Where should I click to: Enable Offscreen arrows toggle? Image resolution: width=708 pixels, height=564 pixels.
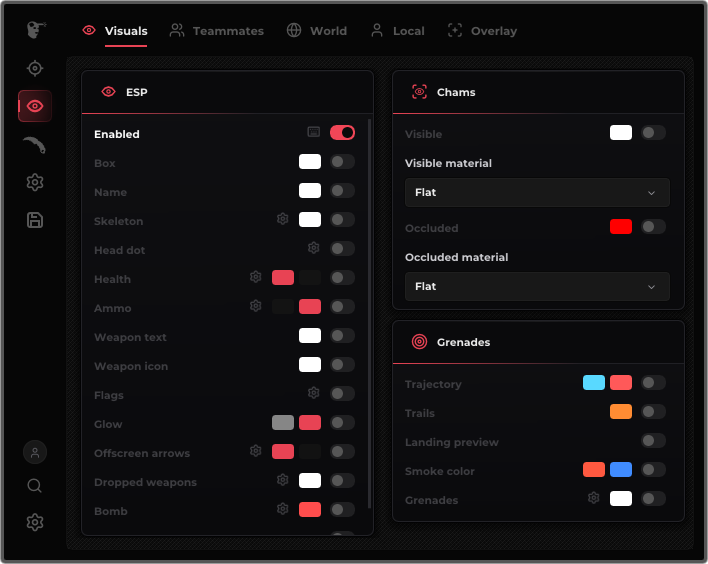click(x=342, y=452)
